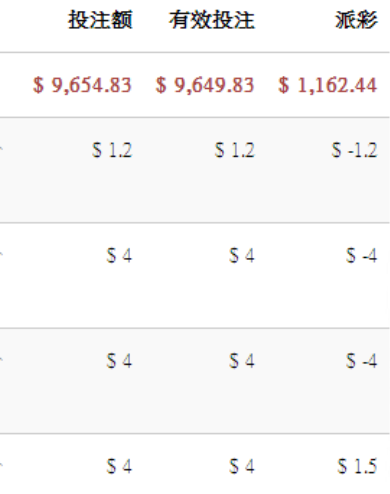Image resolution: width=390 pixels, height=494 pixels.
Task: Click third row $ 4 valid bet
Action: [242, 361]
